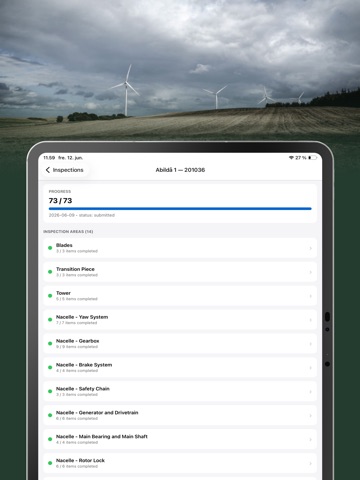Screen dimensions: 360x480
Task: Click the Inspection Areas (14) header
Action: point(68,232)
